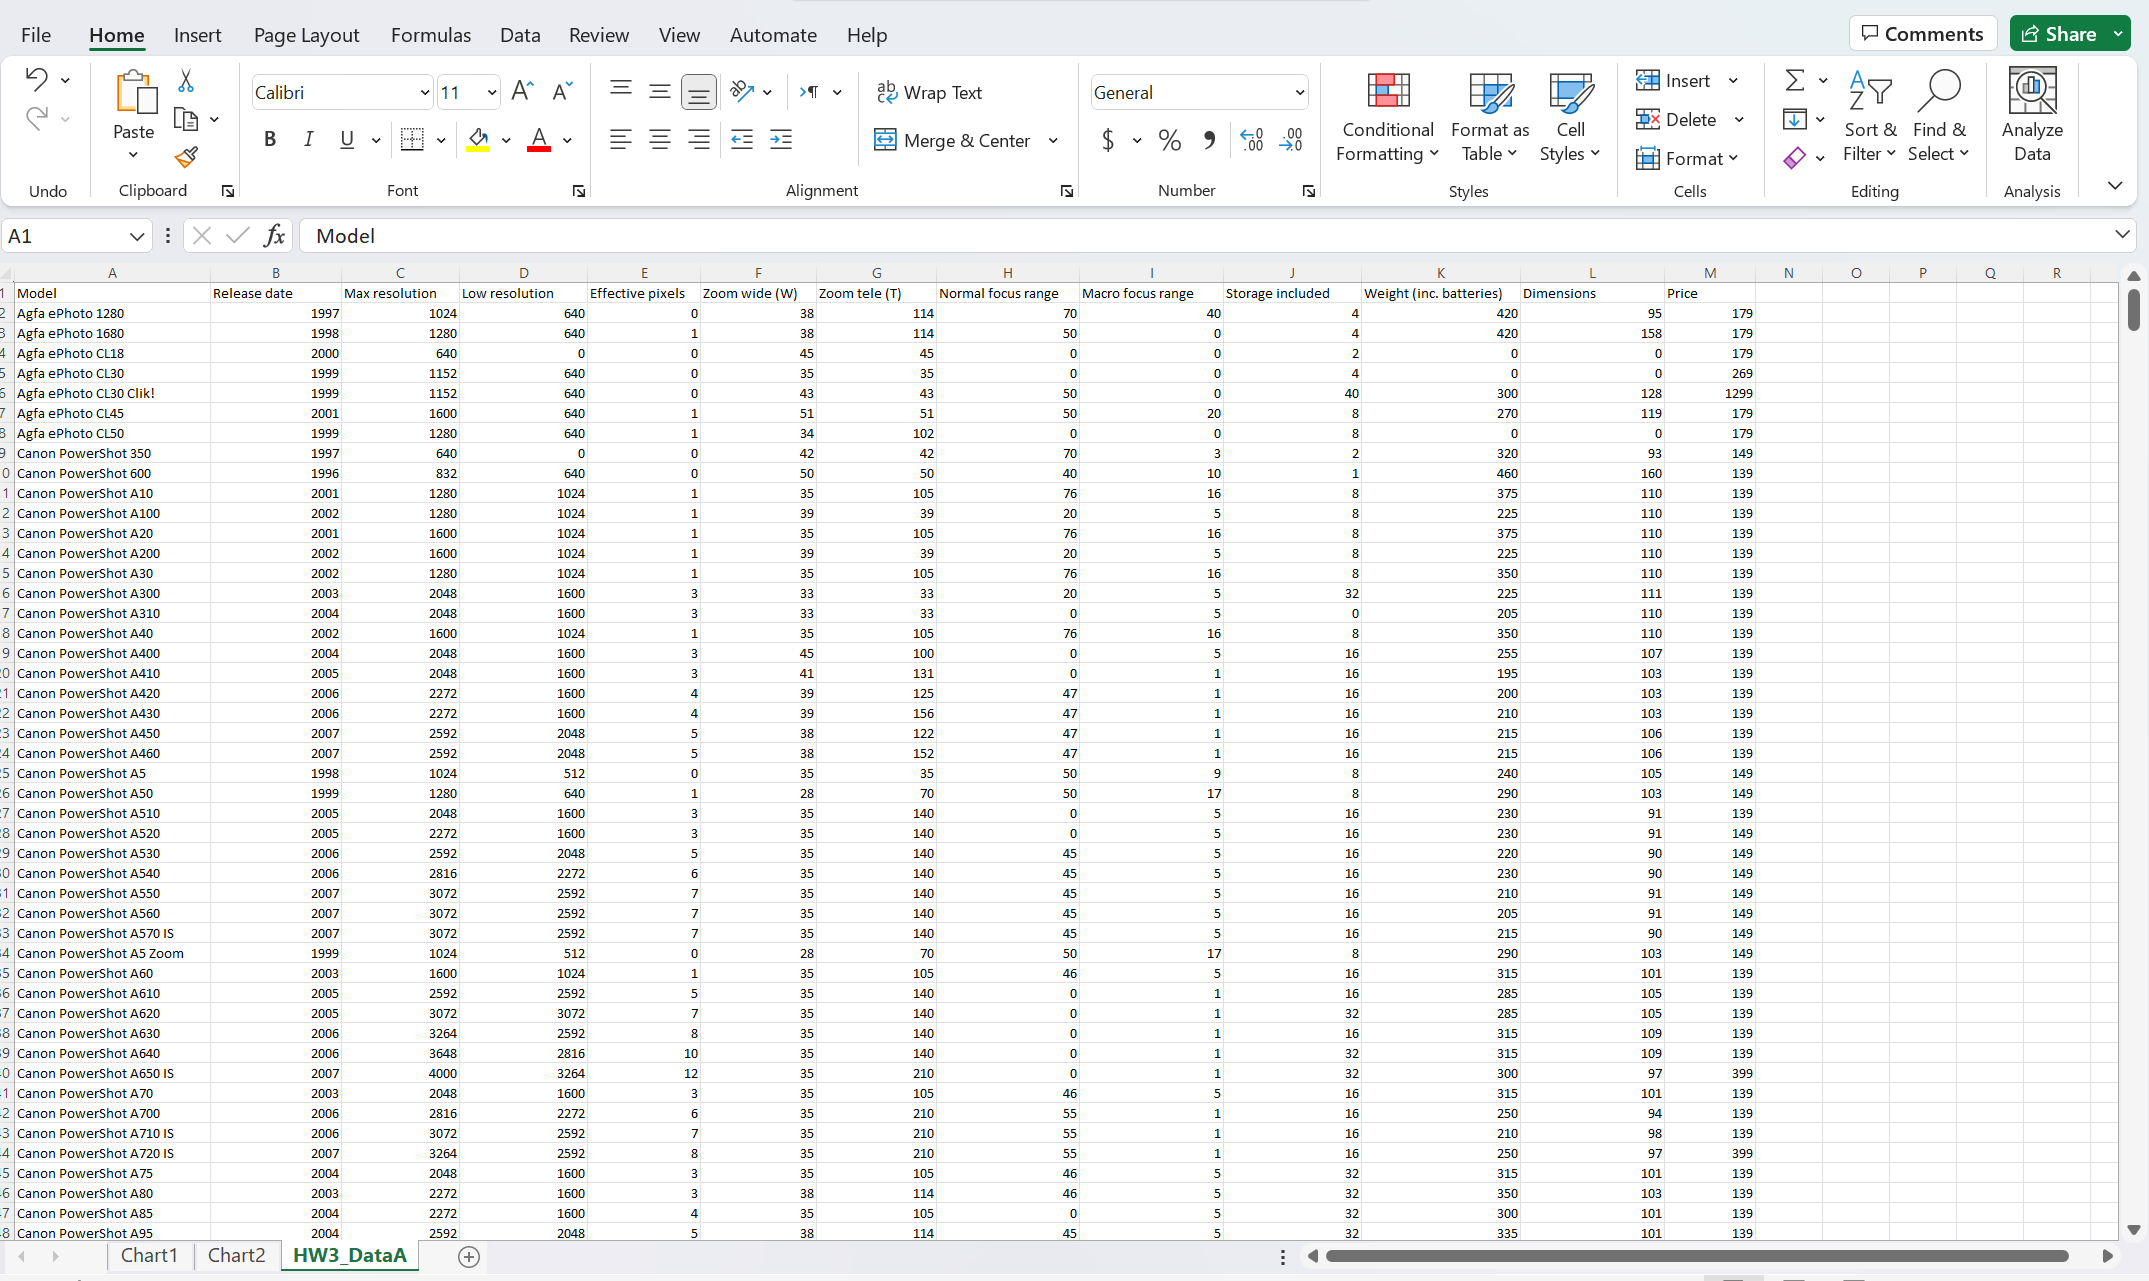Click the Fill down icon in Editing
The height and width of the screenshot is (1281, 2149).
coord(1795,120)
